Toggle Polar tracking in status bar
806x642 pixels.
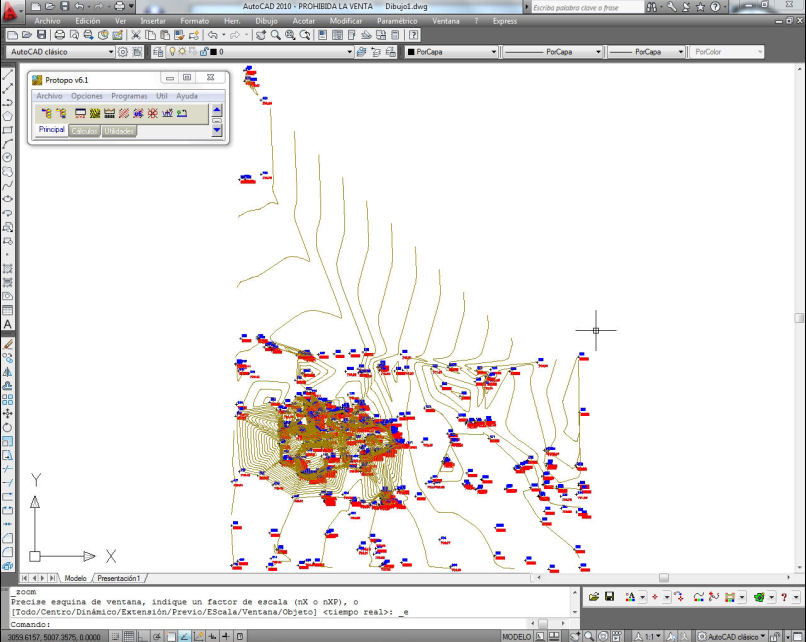coord(157,636)
